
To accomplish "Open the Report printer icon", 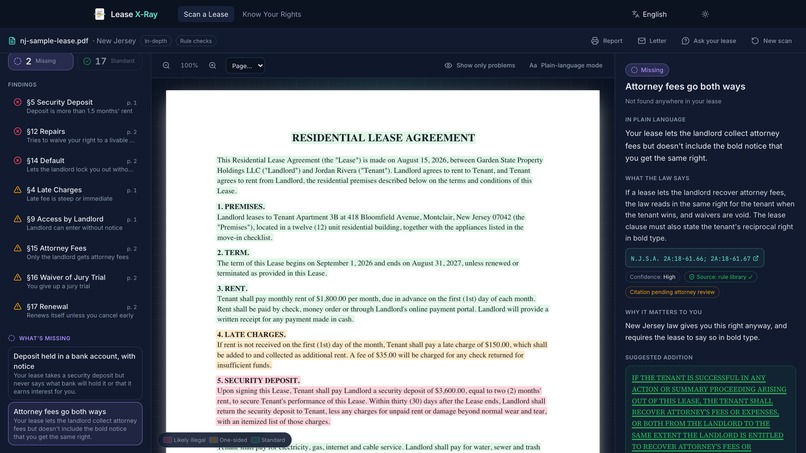I will click(x=595, y=41).
